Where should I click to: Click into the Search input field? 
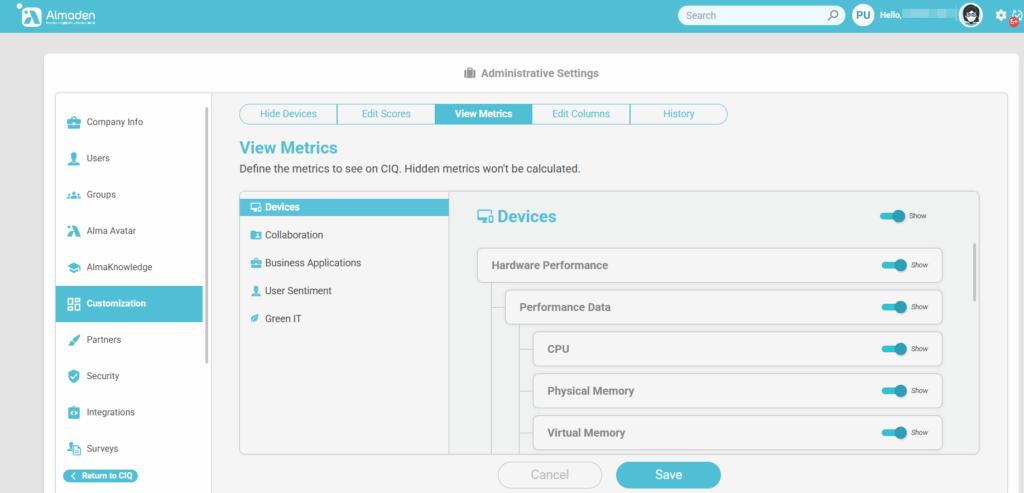click(752, 16)
